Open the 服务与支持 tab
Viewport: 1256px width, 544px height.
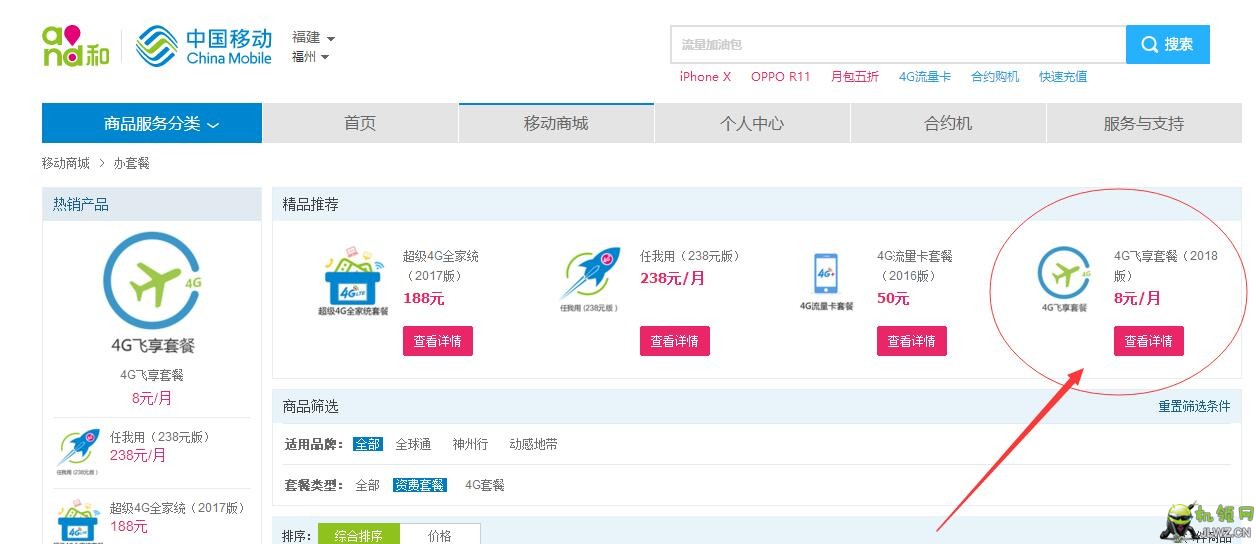click(1144, 123)
